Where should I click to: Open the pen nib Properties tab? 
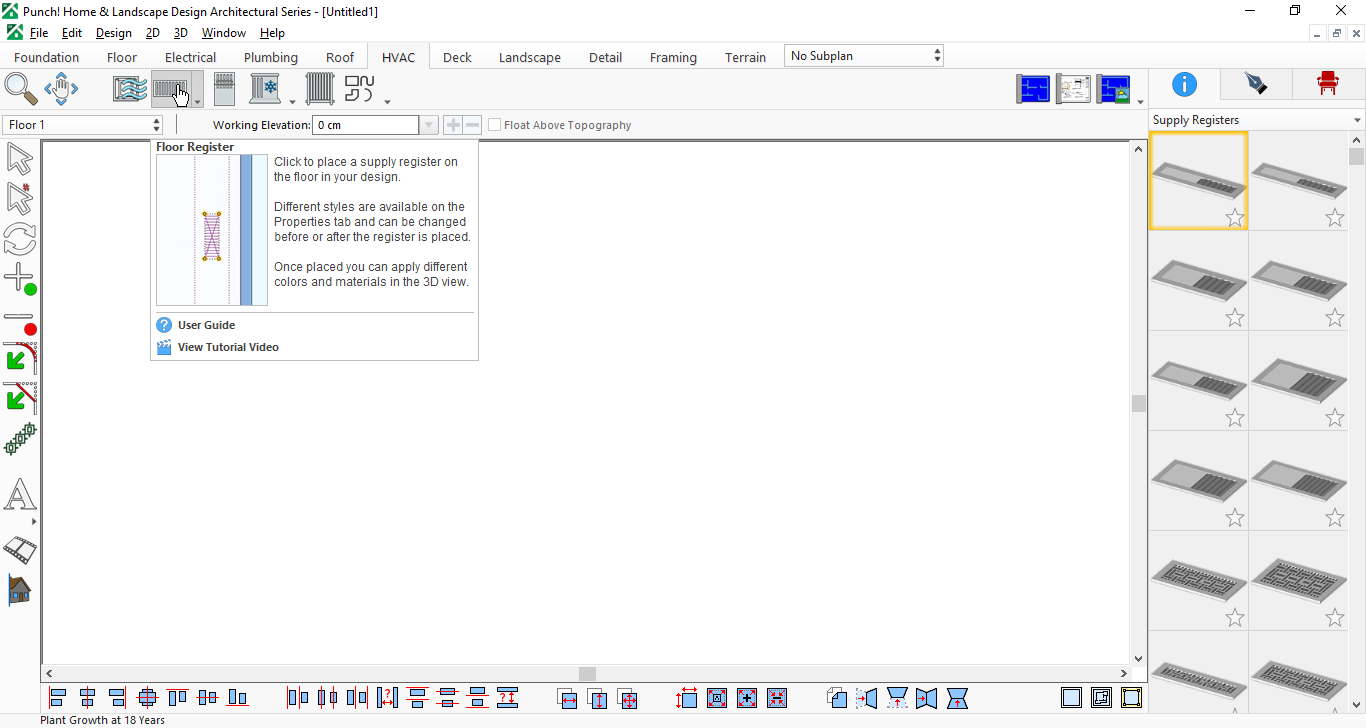click(x=1256, y=84)
